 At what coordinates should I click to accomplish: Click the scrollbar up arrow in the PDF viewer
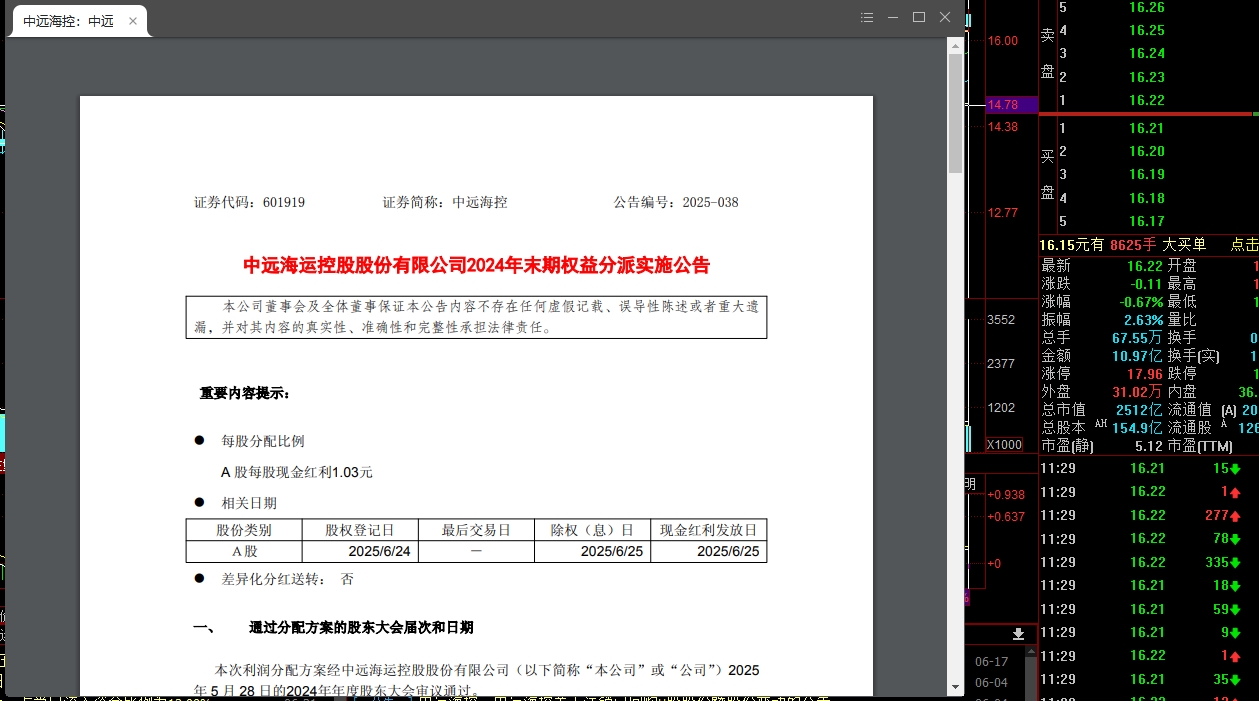[955, 46]
